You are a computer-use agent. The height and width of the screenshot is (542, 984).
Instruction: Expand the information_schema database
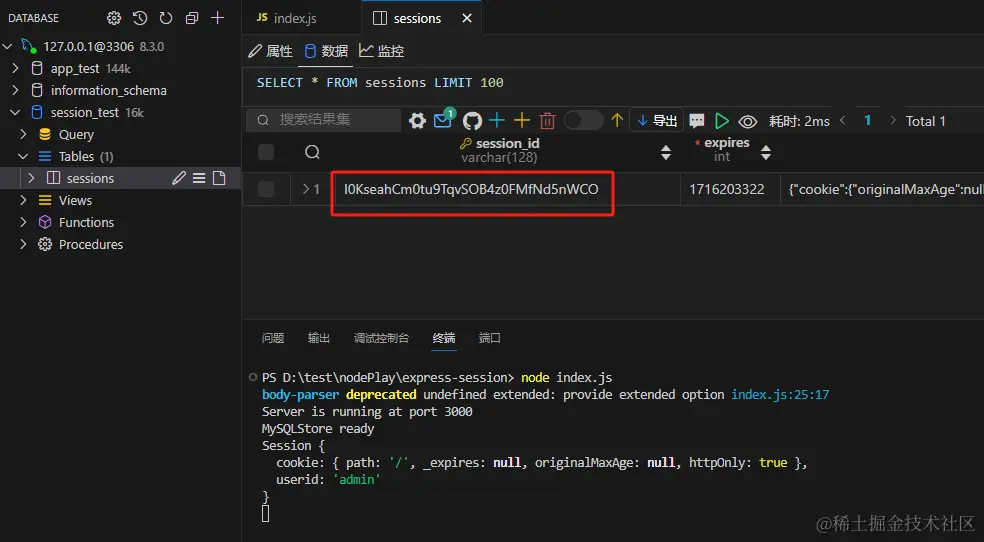pyautogui.click(x=16, y=90)
